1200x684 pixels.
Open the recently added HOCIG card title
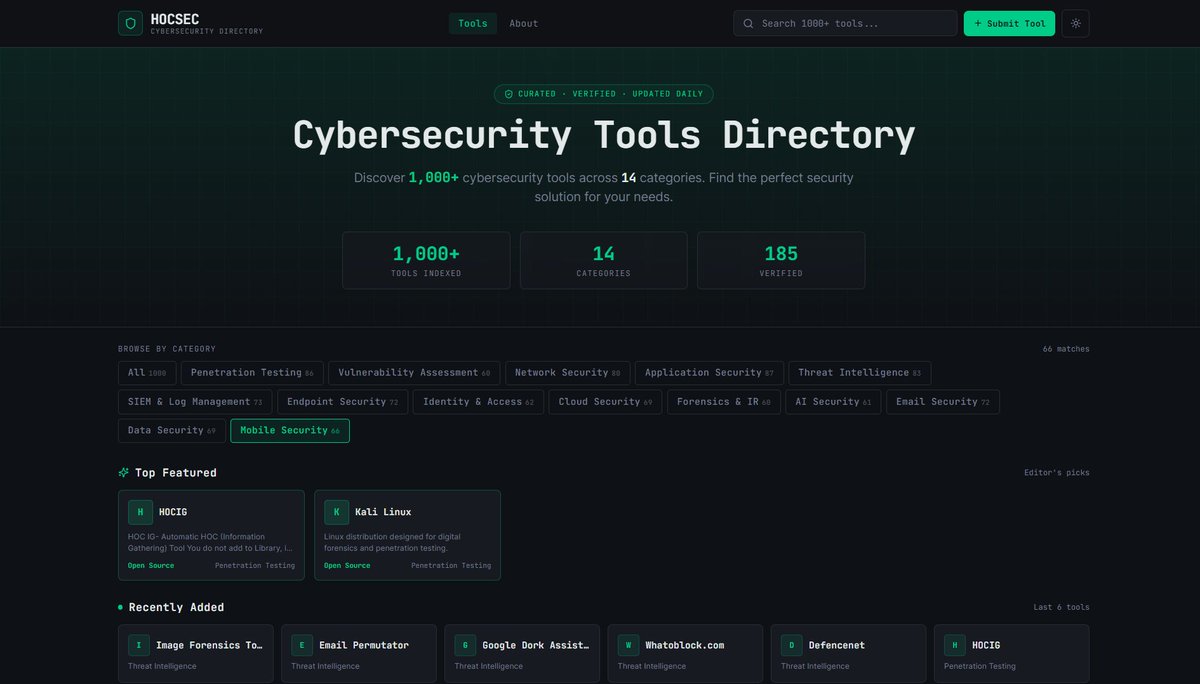(986, 645)
